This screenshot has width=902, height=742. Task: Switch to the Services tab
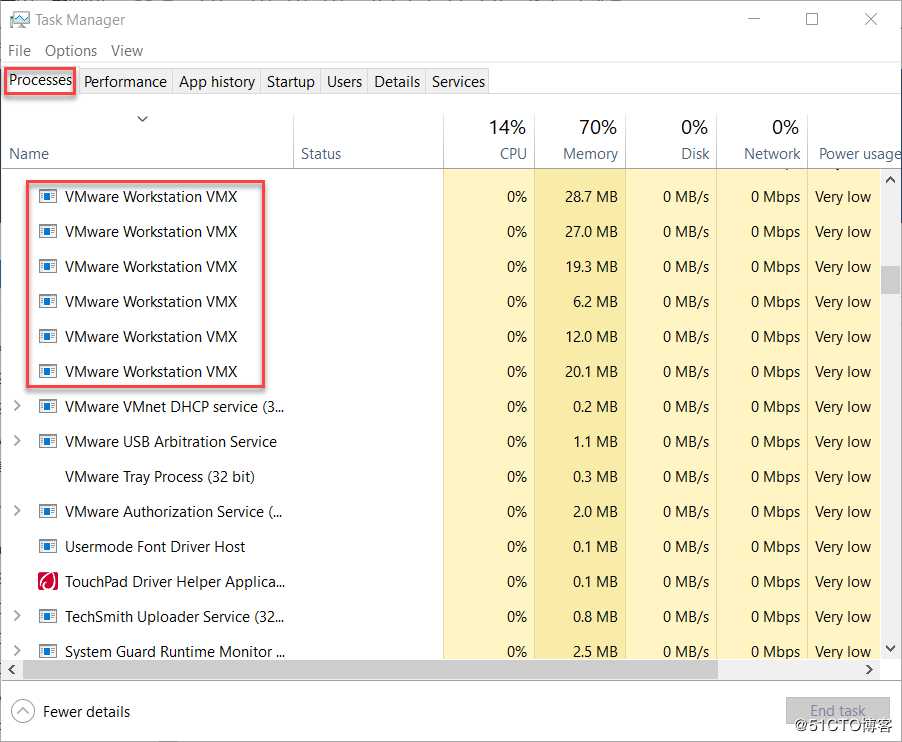458,82
